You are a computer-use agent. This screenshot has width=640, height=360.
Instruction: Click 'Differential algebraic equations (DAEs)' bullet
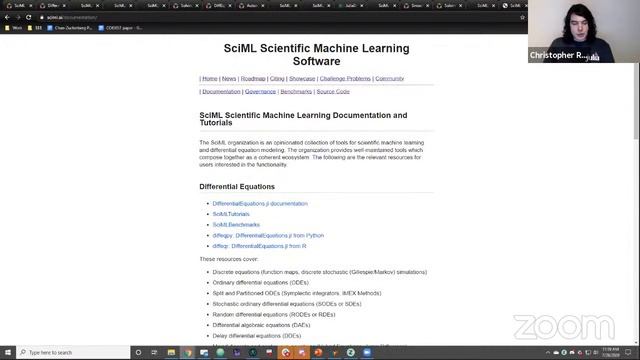(261, 325)
